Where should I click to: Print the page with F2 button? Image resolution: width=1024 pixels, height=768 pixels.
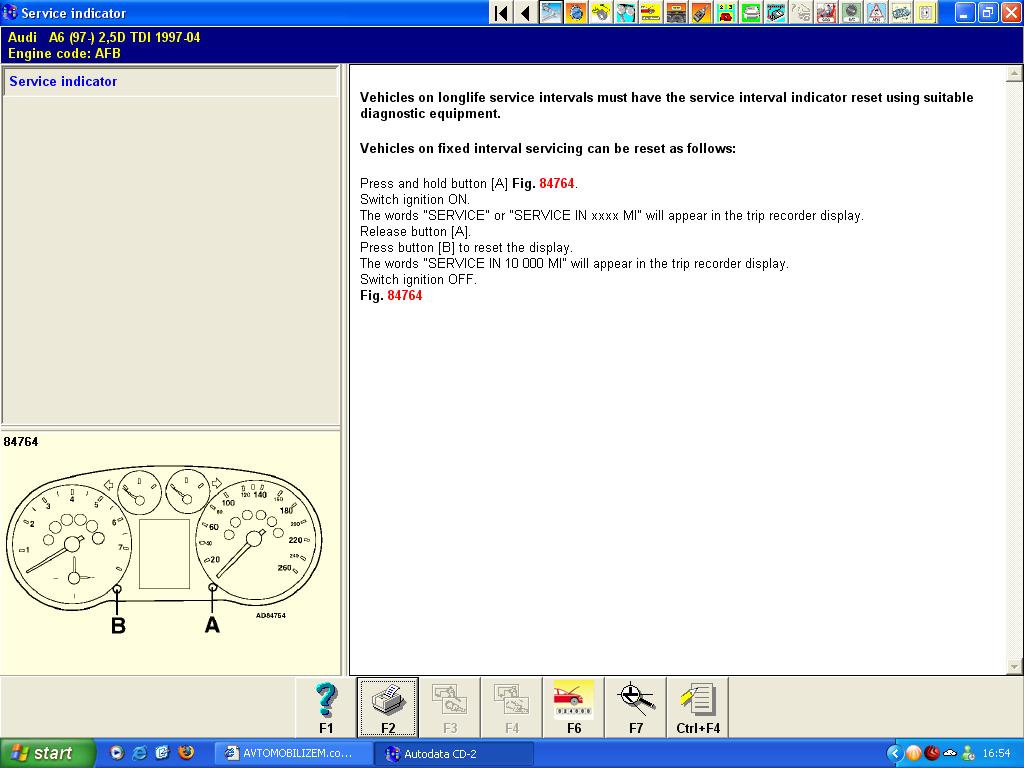388,708
